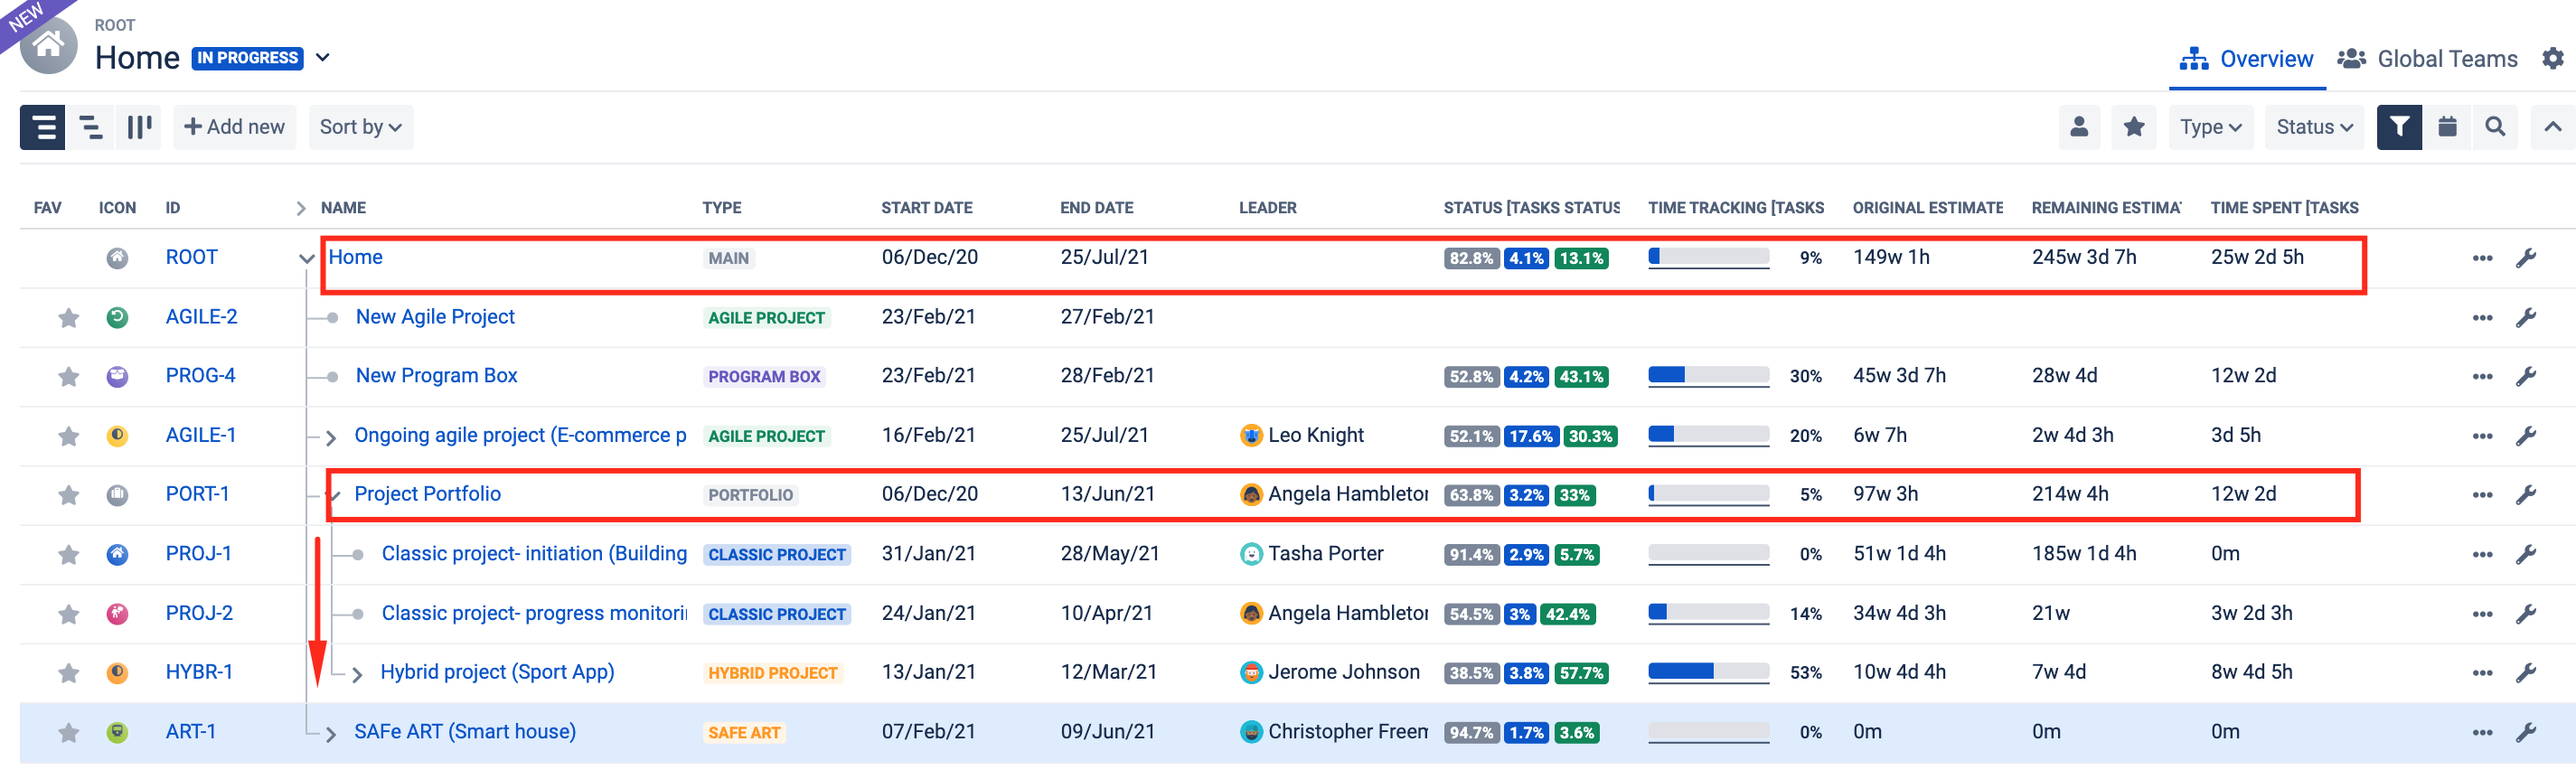Open the Home status dropdown chevron
The image size is (2576, 770).
coord(322,58)
